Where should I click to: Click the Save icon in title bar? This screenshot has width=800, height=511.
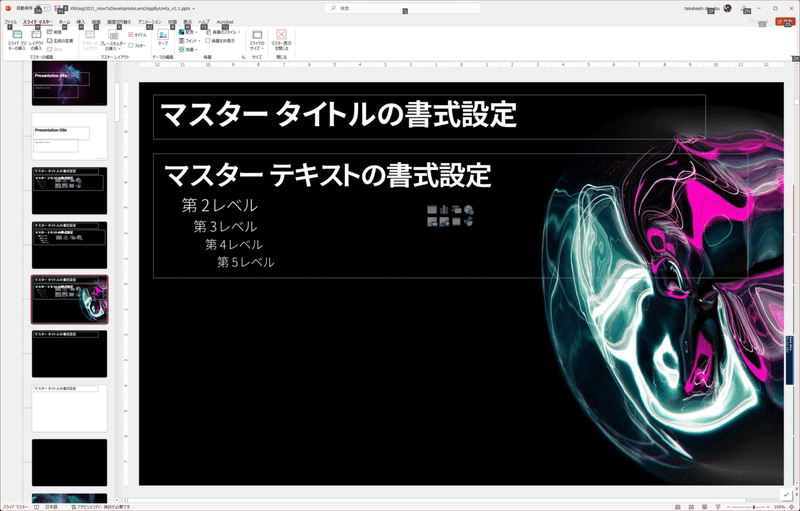59,9
